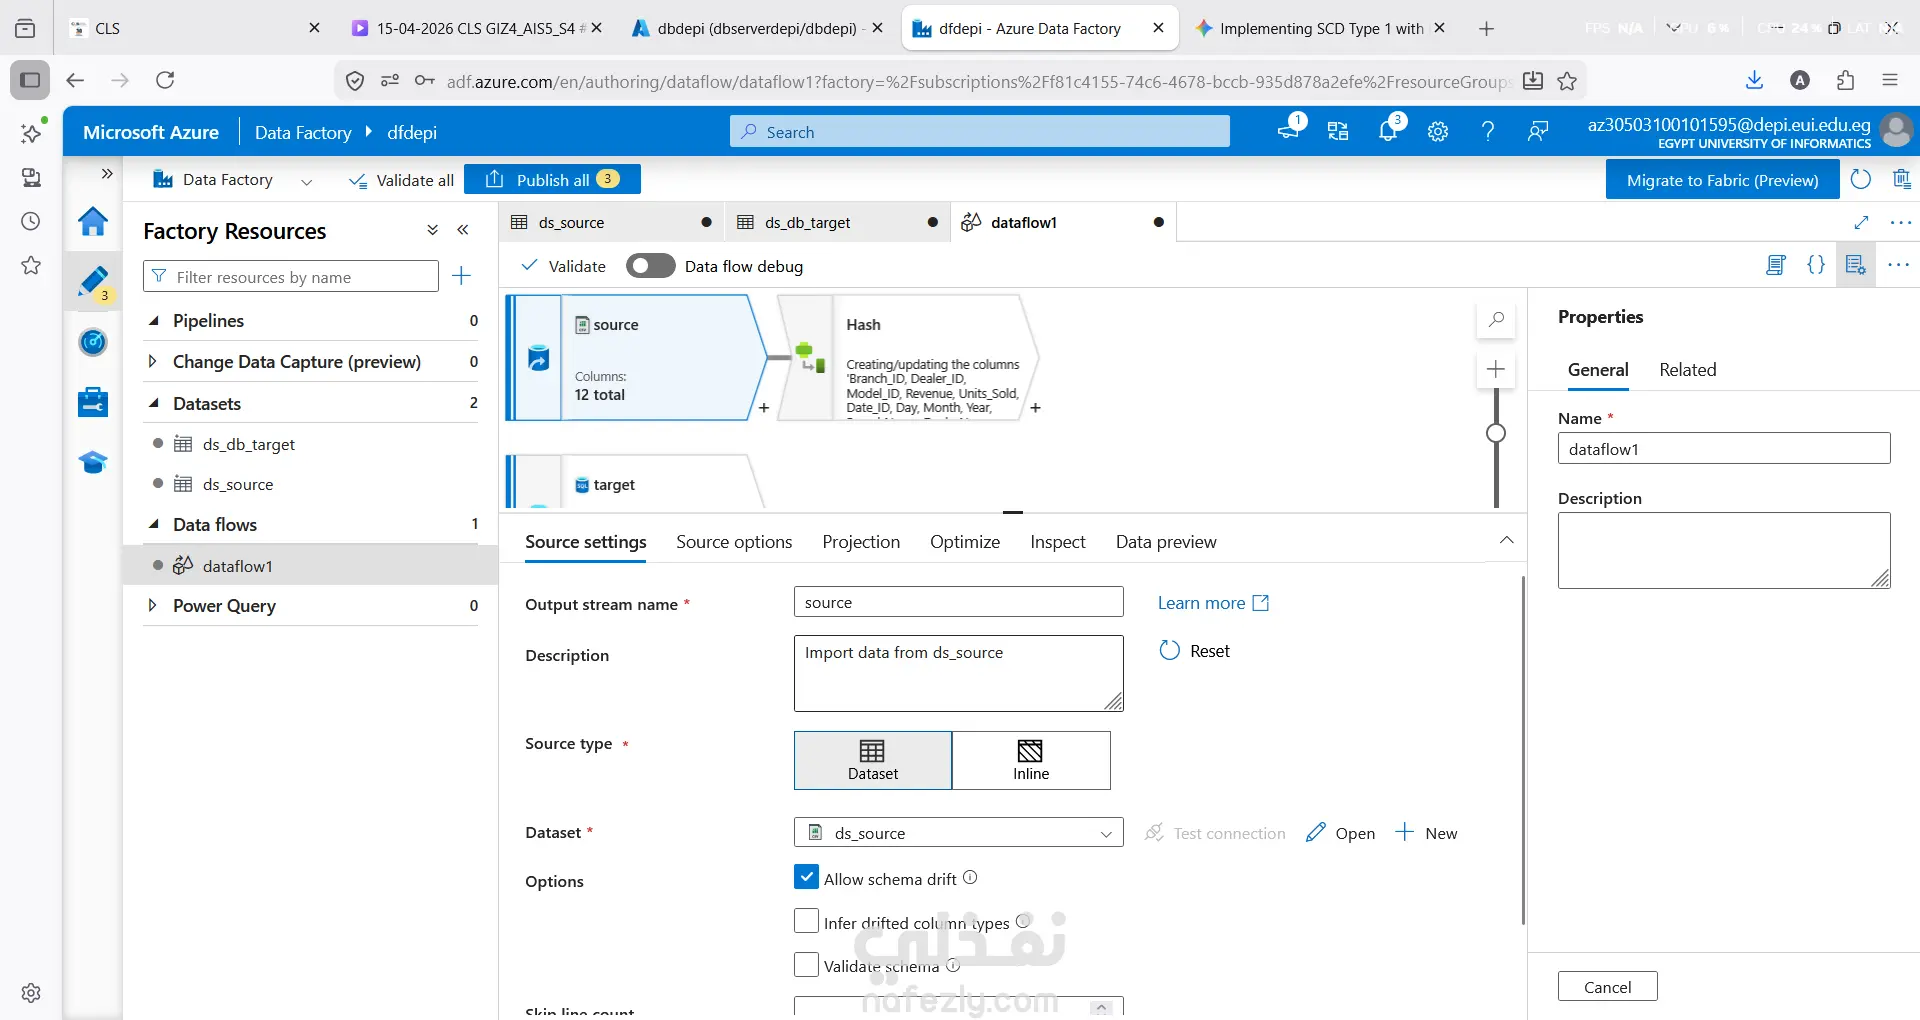
Task: Collapse the Pipelines tree section
Action: click(x=153, y=321)
